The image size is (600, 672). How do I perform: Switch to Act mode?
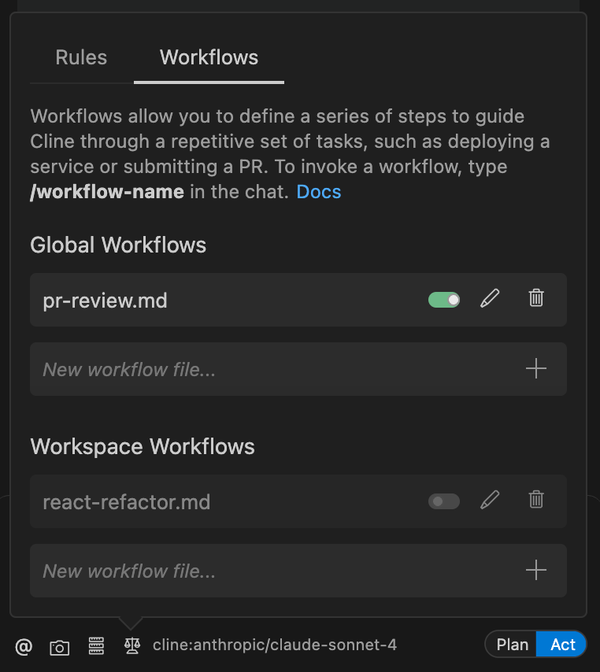[x=562, y=645]
